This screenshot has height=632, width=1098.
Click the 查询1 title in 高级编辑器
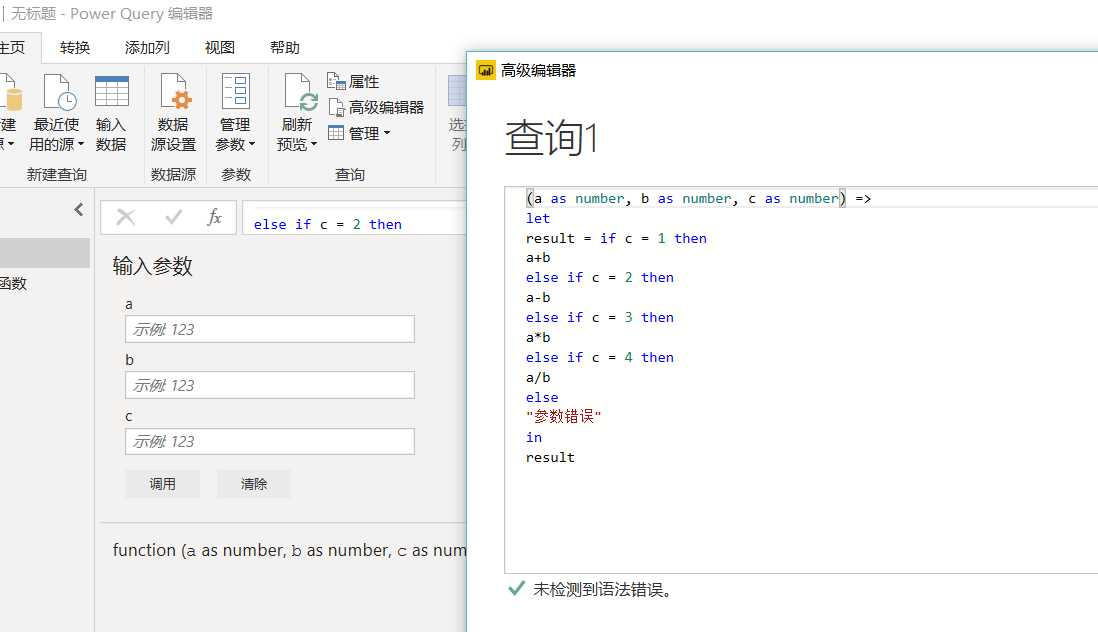click(551, 137)
